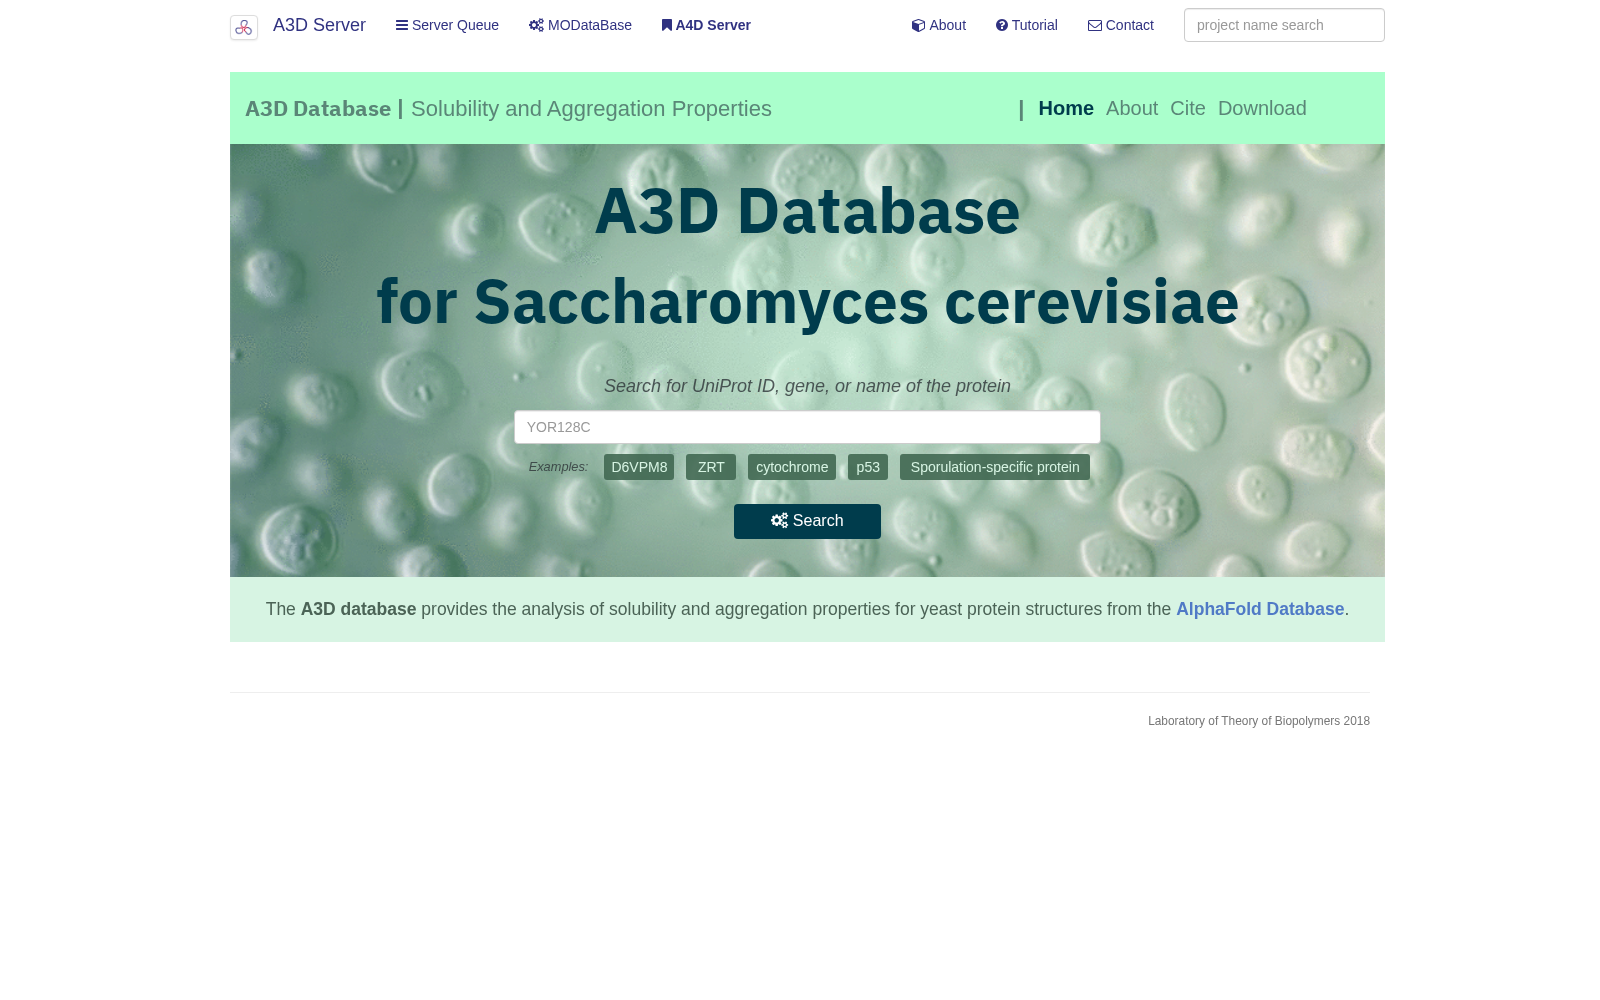This screenshot has height=1000, width=1600.
Task: Choose the D6VPM8 example
Action: (639, 467)
